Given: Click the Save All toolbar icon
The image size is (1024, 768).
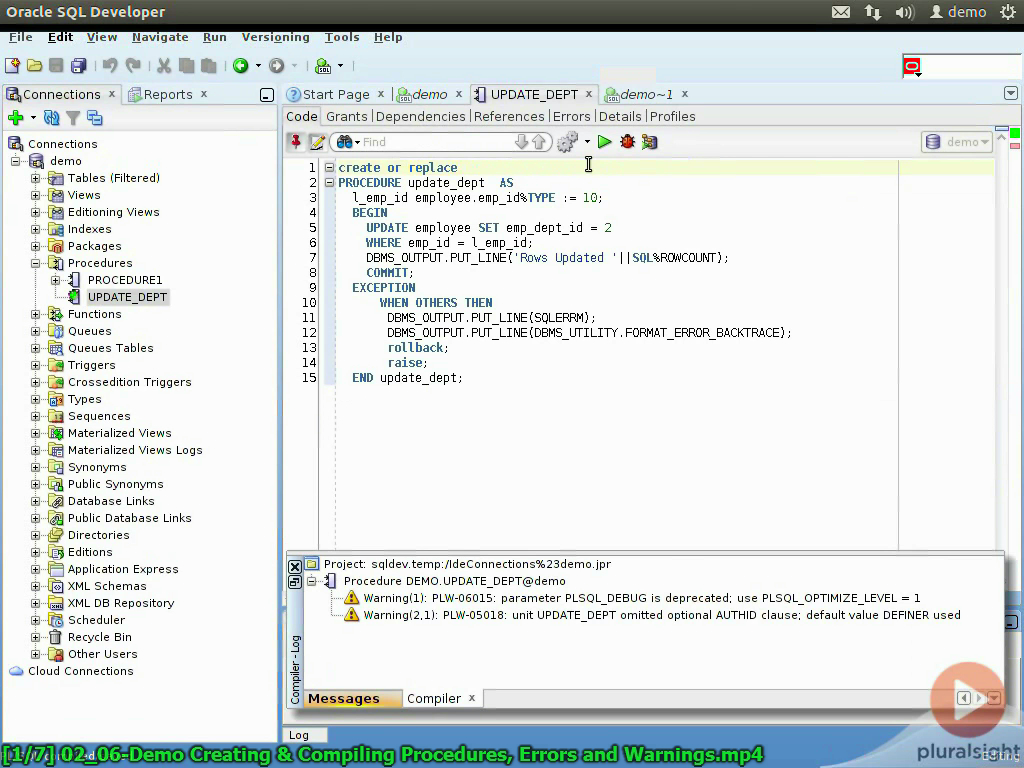Looking at the screenshot, I should (78, 65).
